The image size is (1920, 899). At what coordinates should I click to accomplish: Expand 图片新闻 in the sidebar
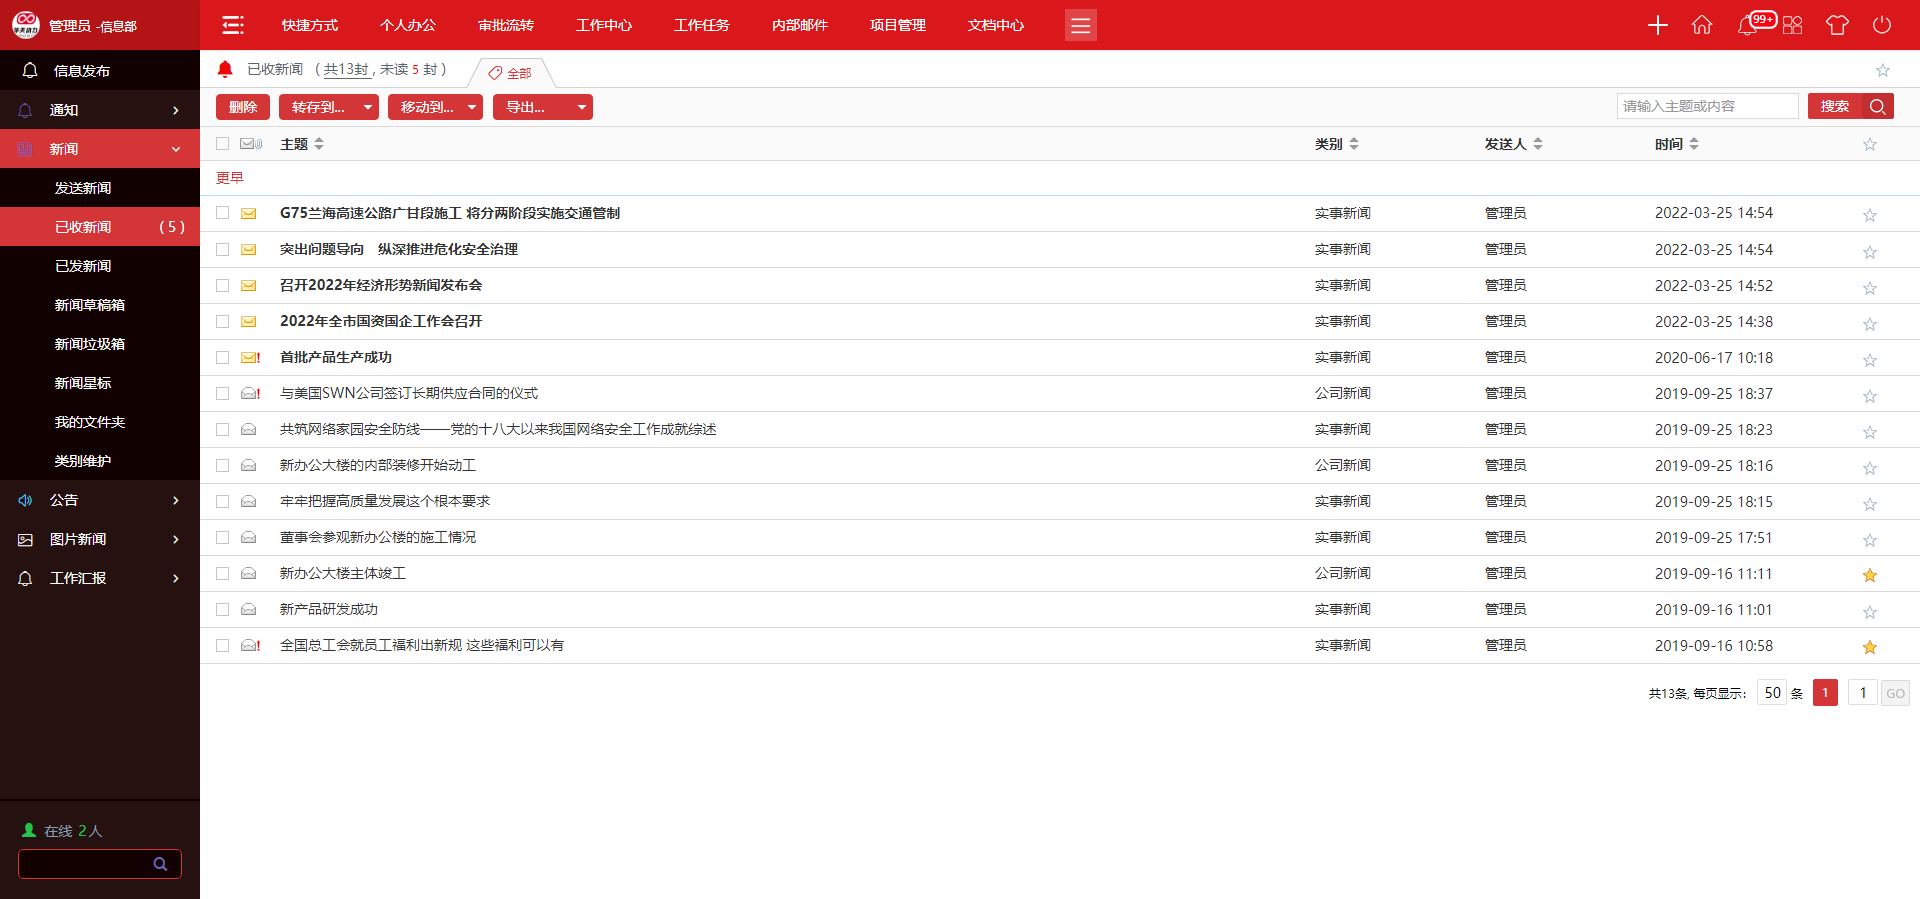coord(100,539)
